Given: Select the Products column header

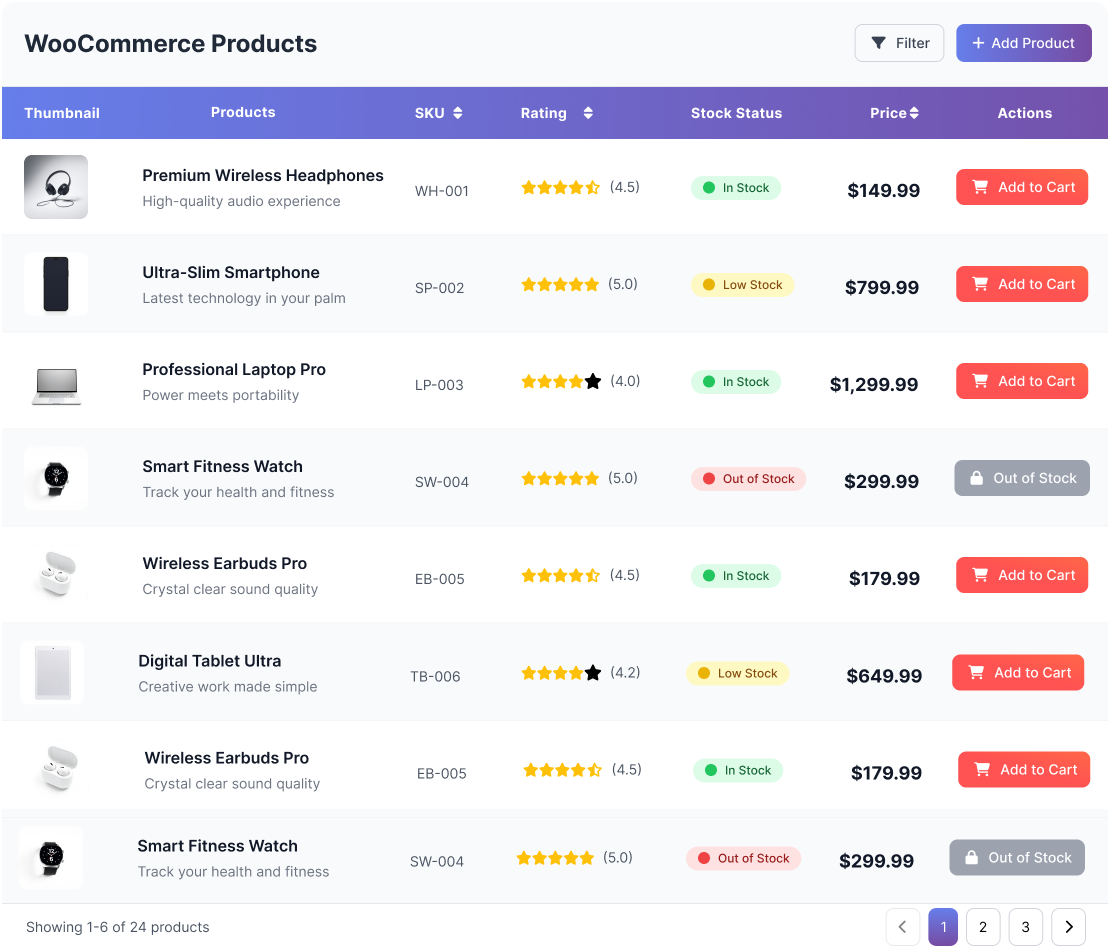Looking at the screenshot, I should (x=243, y=113).
